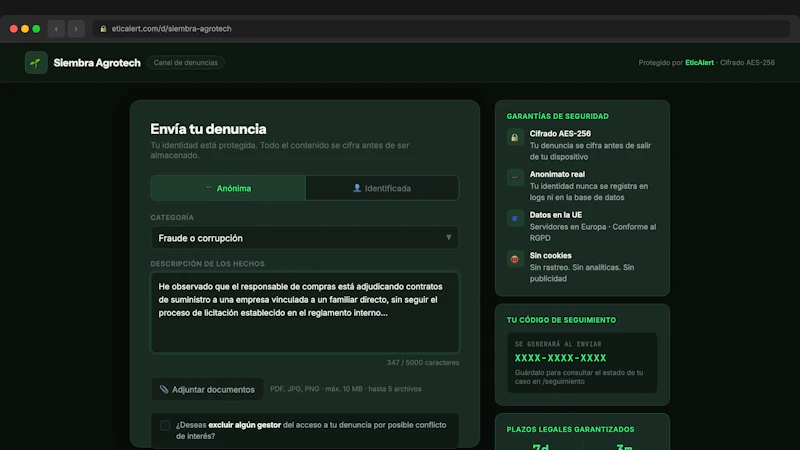
Task: Click the Sin rastreo. Sin analíticas text
Action: [582, 273]
